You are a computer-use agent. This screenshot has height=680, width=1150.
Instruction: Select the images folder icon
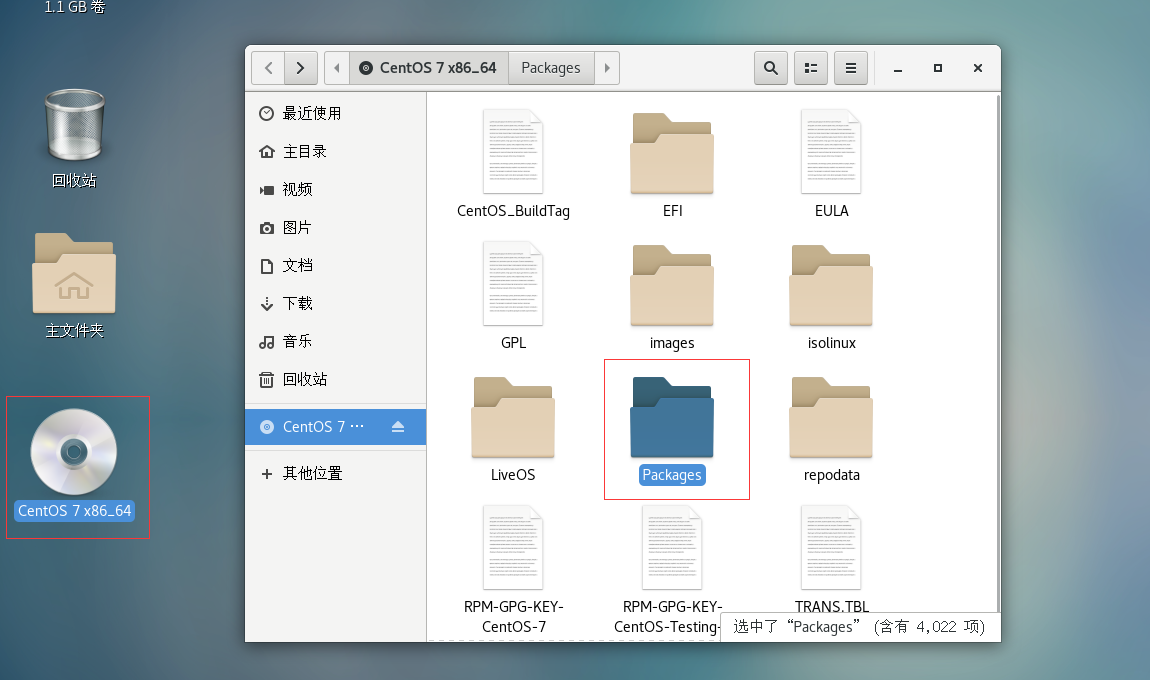(x=672, y=285)
